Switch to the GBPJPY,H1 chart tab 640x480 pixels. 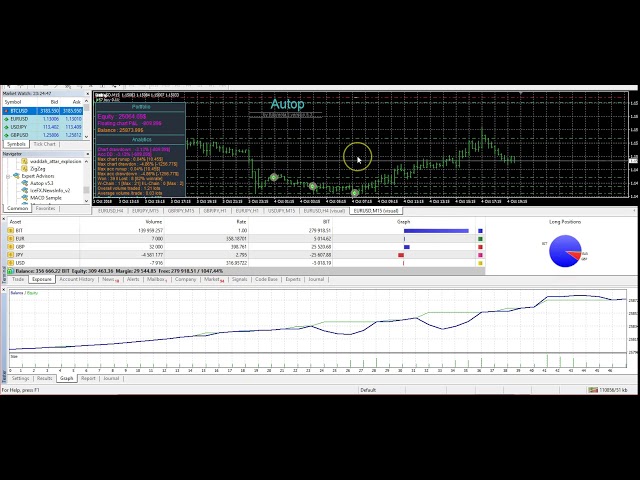coord(214,211)
